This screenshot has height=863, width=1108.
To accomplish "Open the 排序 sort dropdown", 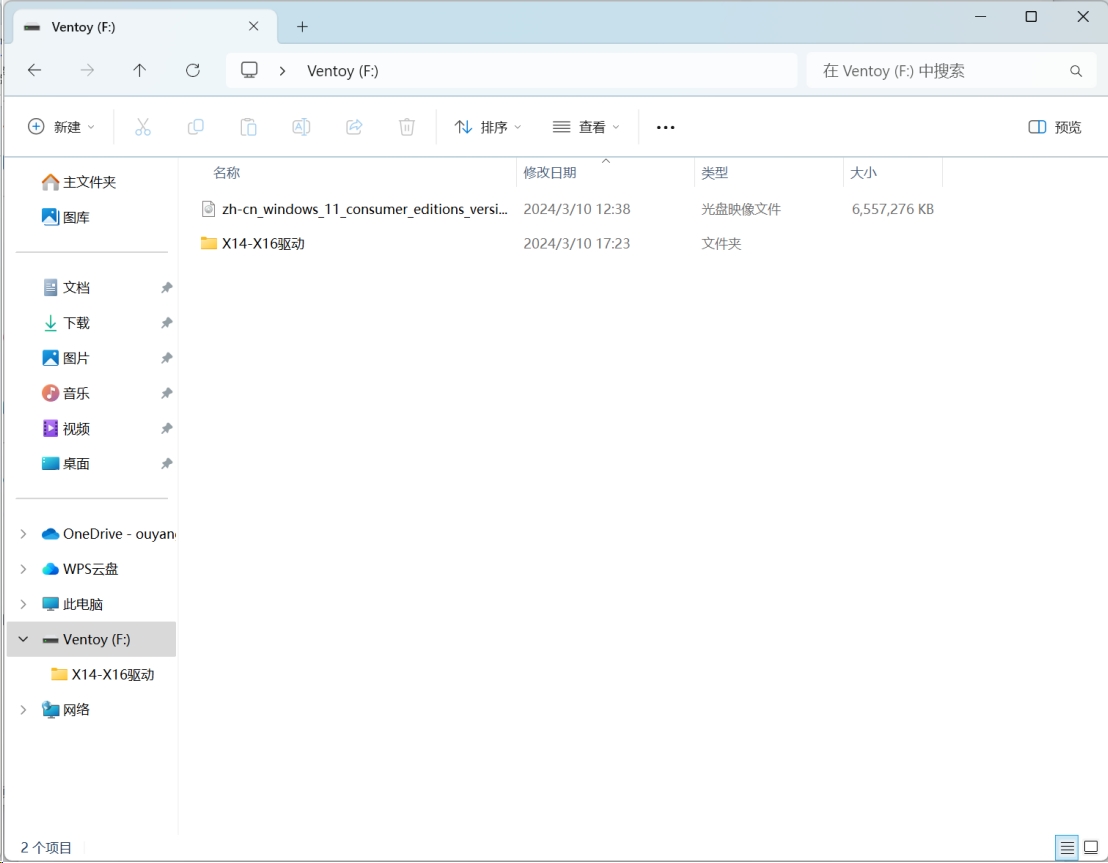I will point(488,127).
